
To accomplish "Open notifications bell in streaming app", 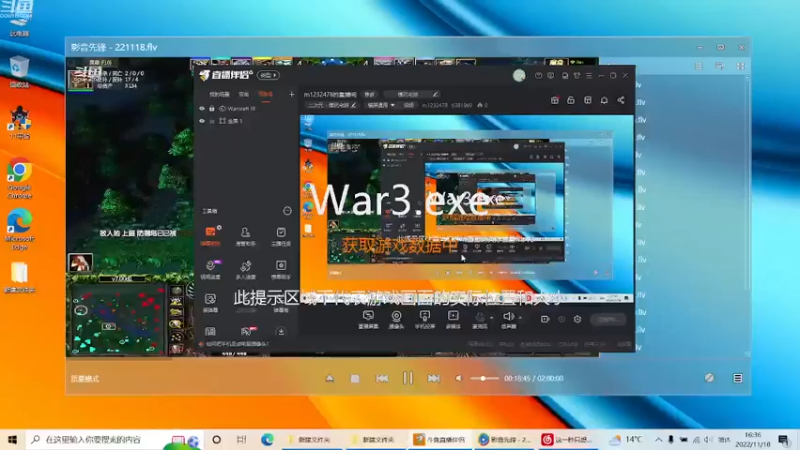I will (604, 101).
